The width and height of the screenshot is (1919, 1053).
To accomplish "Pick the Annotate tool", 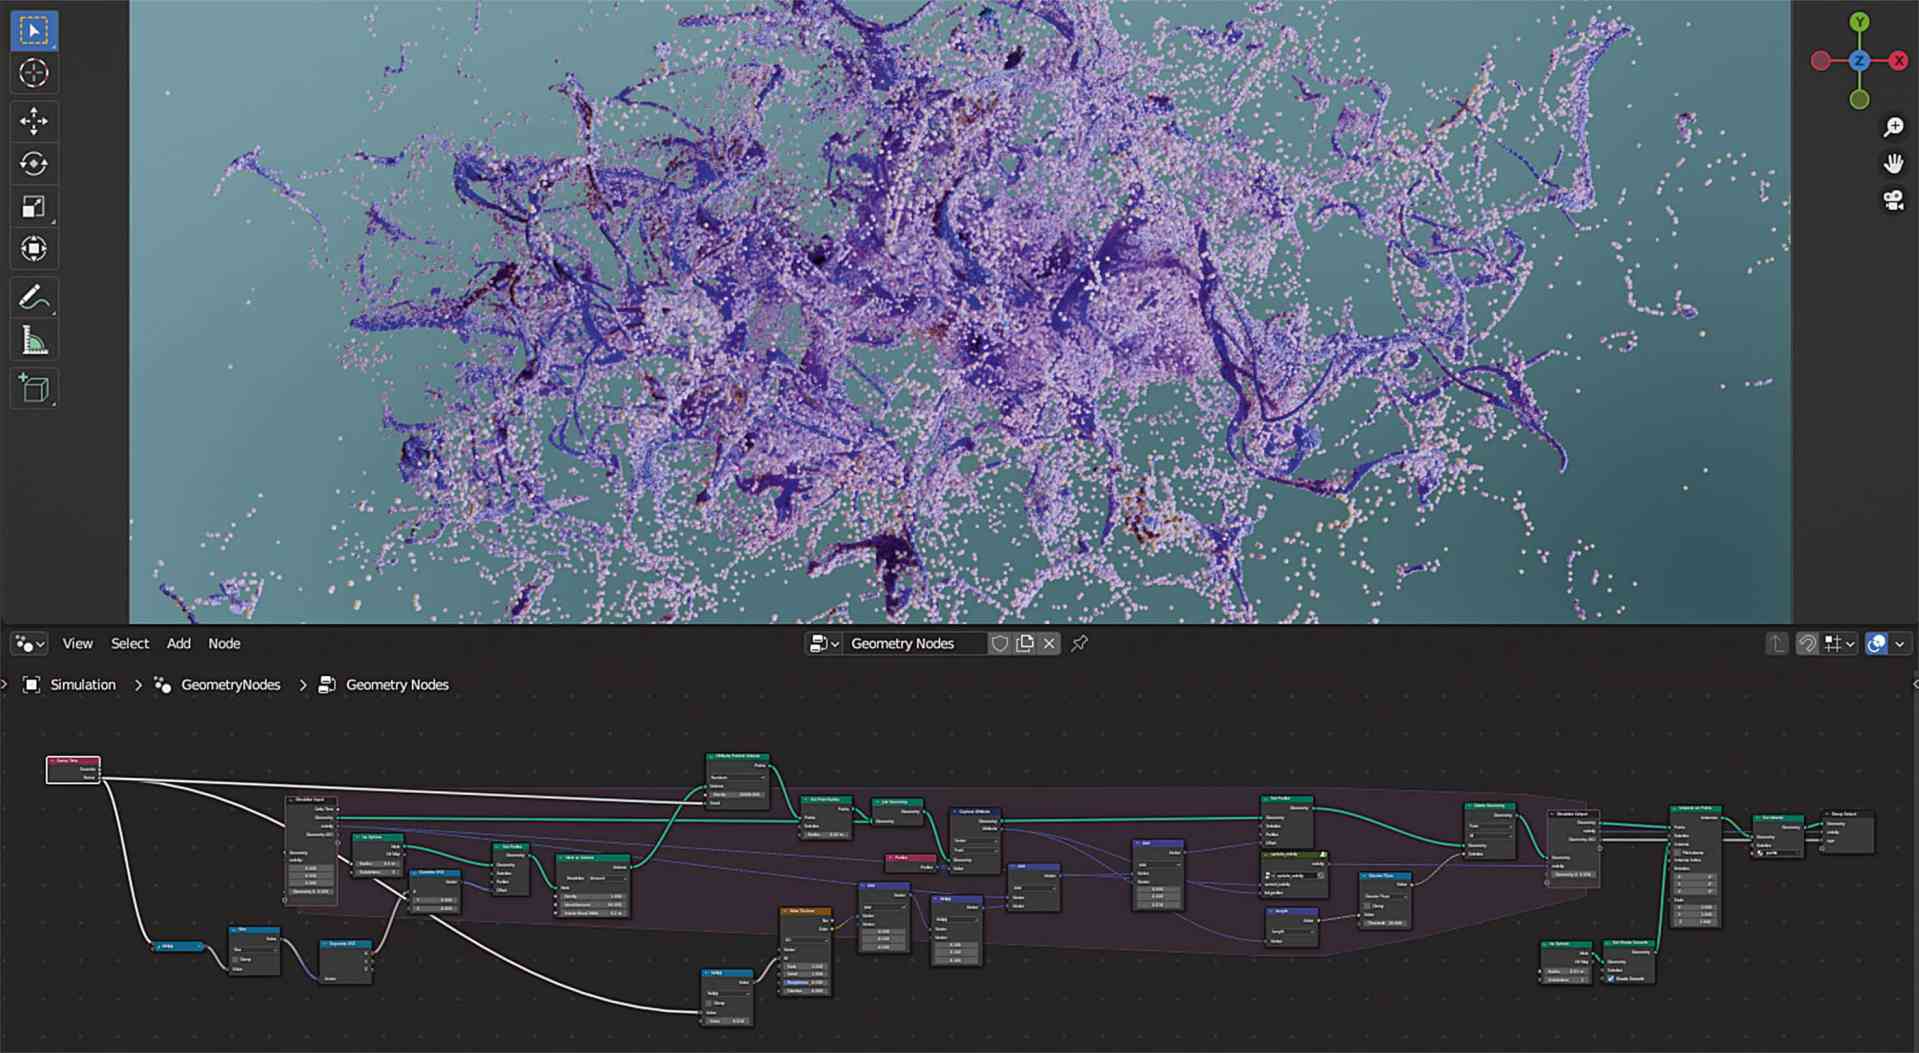I will point(35,295).
